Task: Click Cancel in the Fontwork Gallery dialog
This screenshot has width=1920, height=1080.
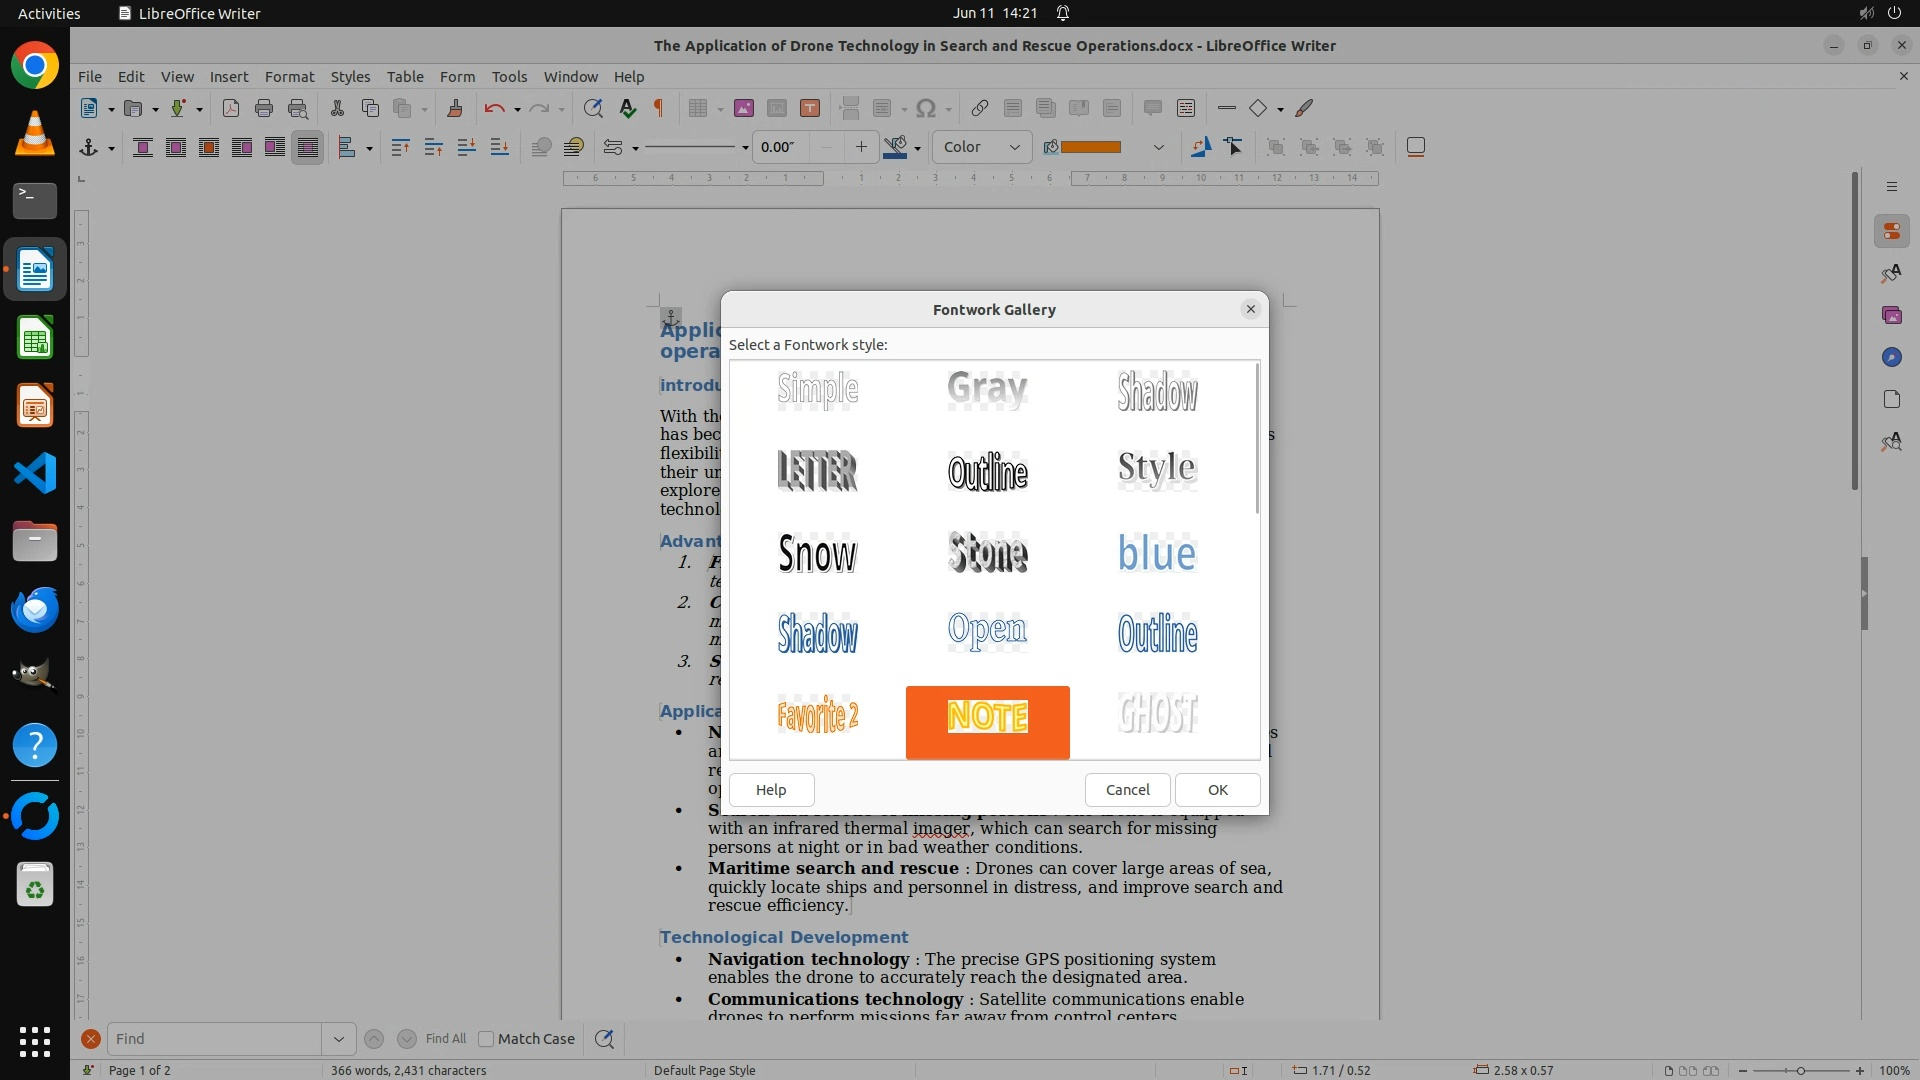Action: 1127,790
